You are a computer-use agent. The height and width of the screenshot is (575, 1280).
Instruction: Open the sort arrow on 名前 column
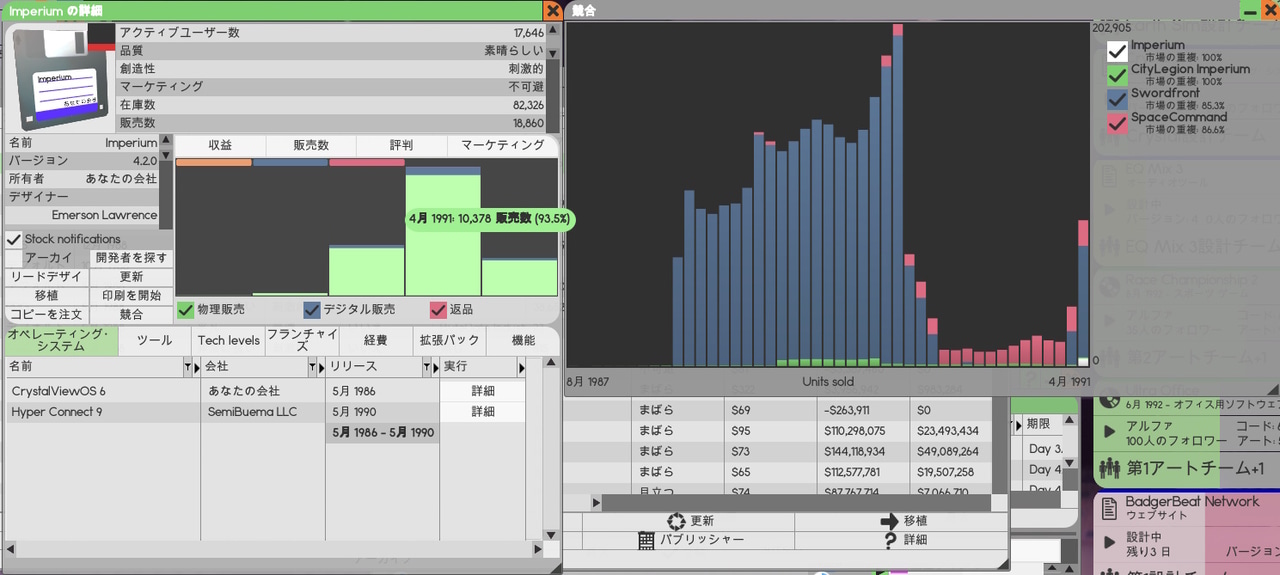click(x=196, y=368)
